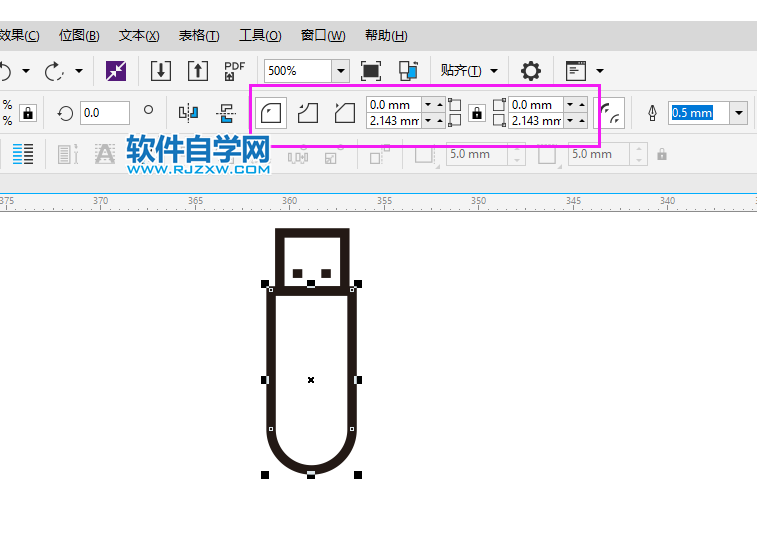Decrease the bottom-right corner radius value

click(570, 121)
